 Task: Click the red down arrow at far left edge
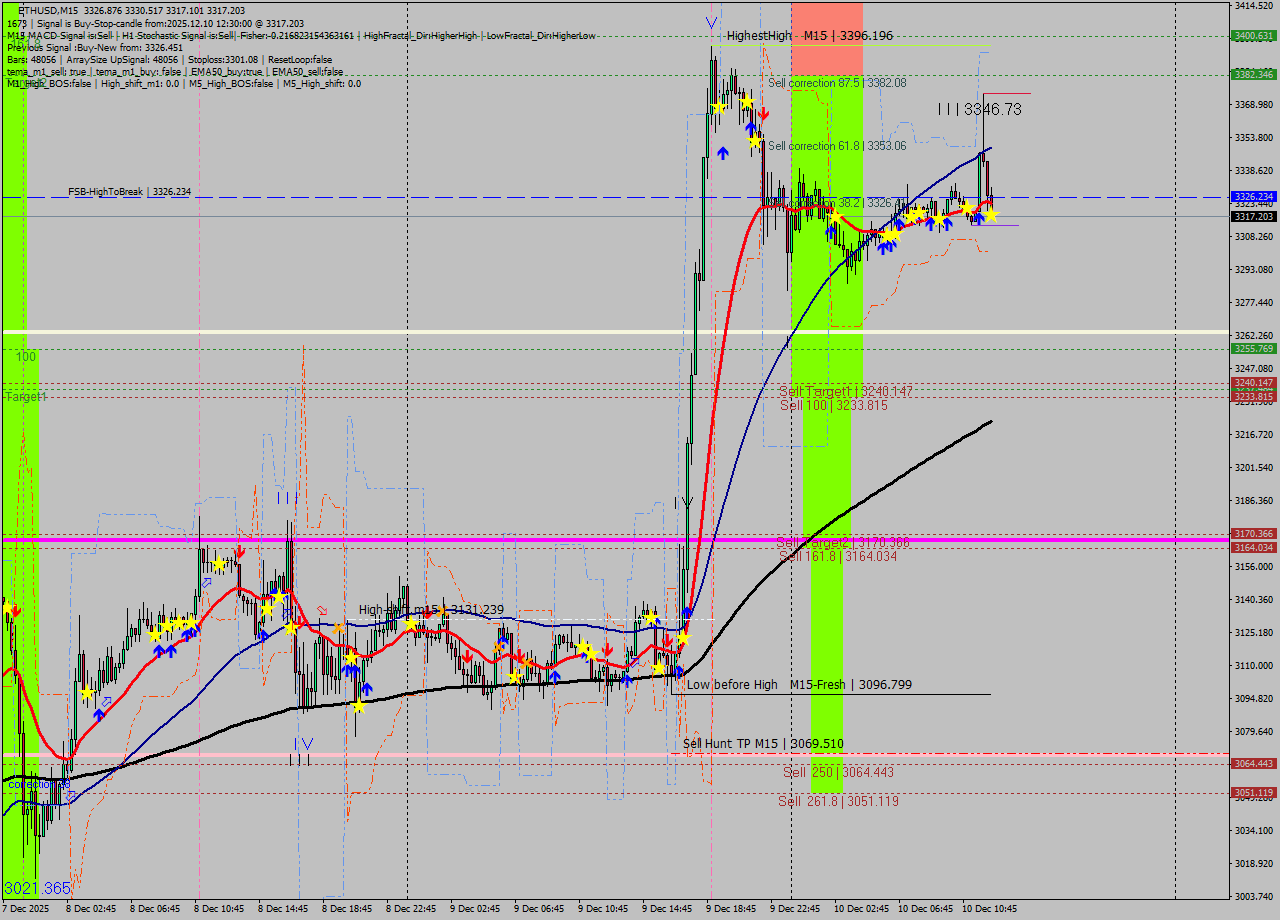point(16,610)
